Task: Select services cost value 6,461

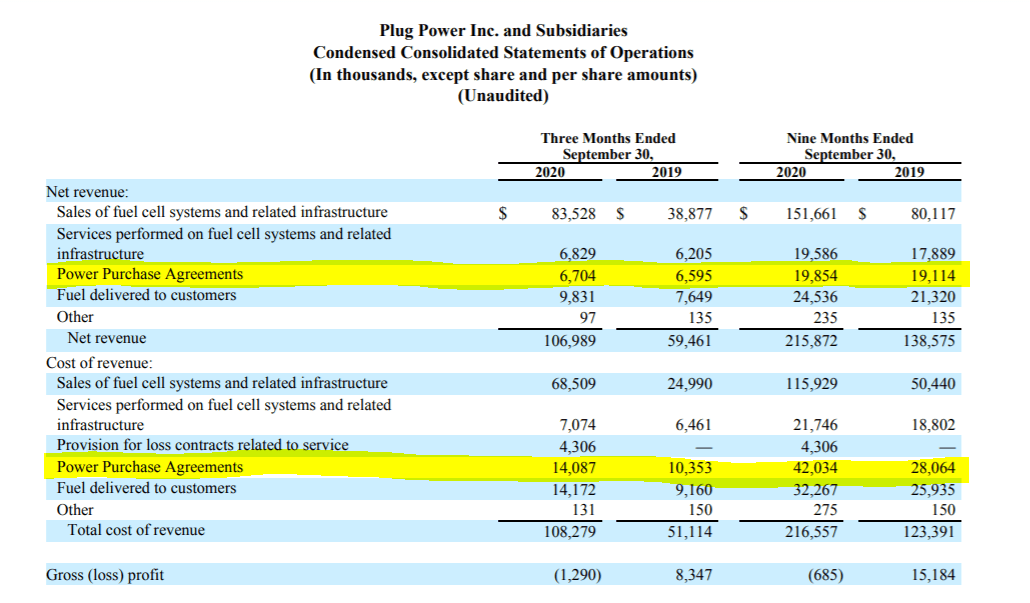Action: [x=694, y=425]
